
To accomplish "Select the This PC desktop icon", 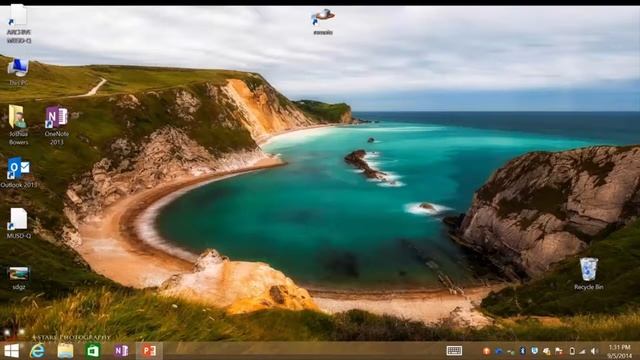I will tap(18, 71).
